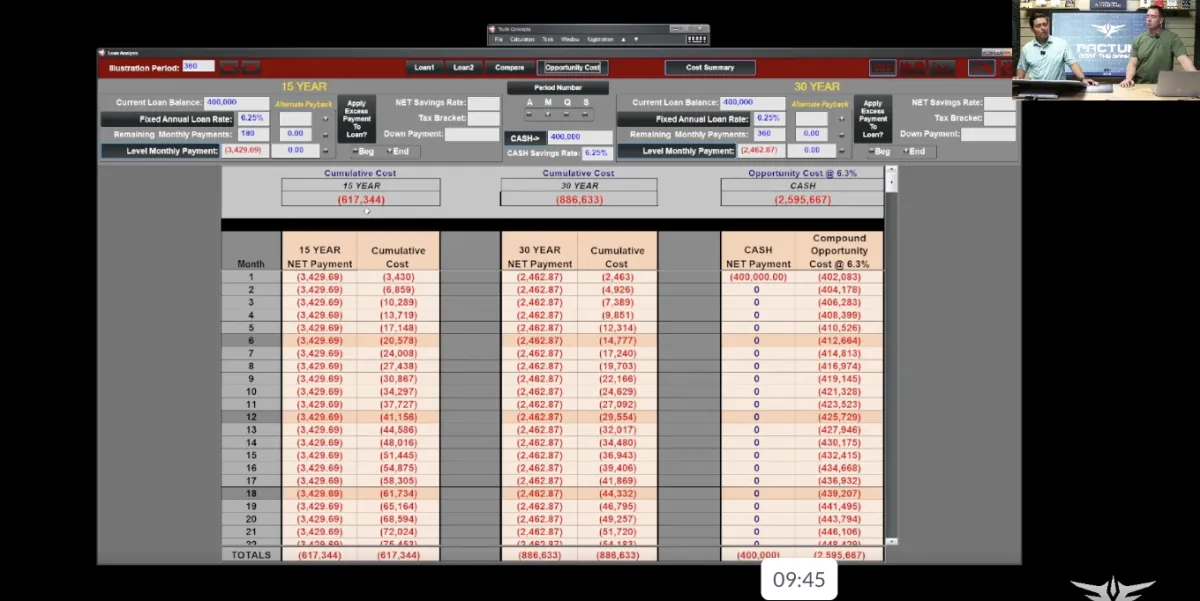Open Registration menu
This screenshot has height=601, width=1200.
[x=600, y=39]
